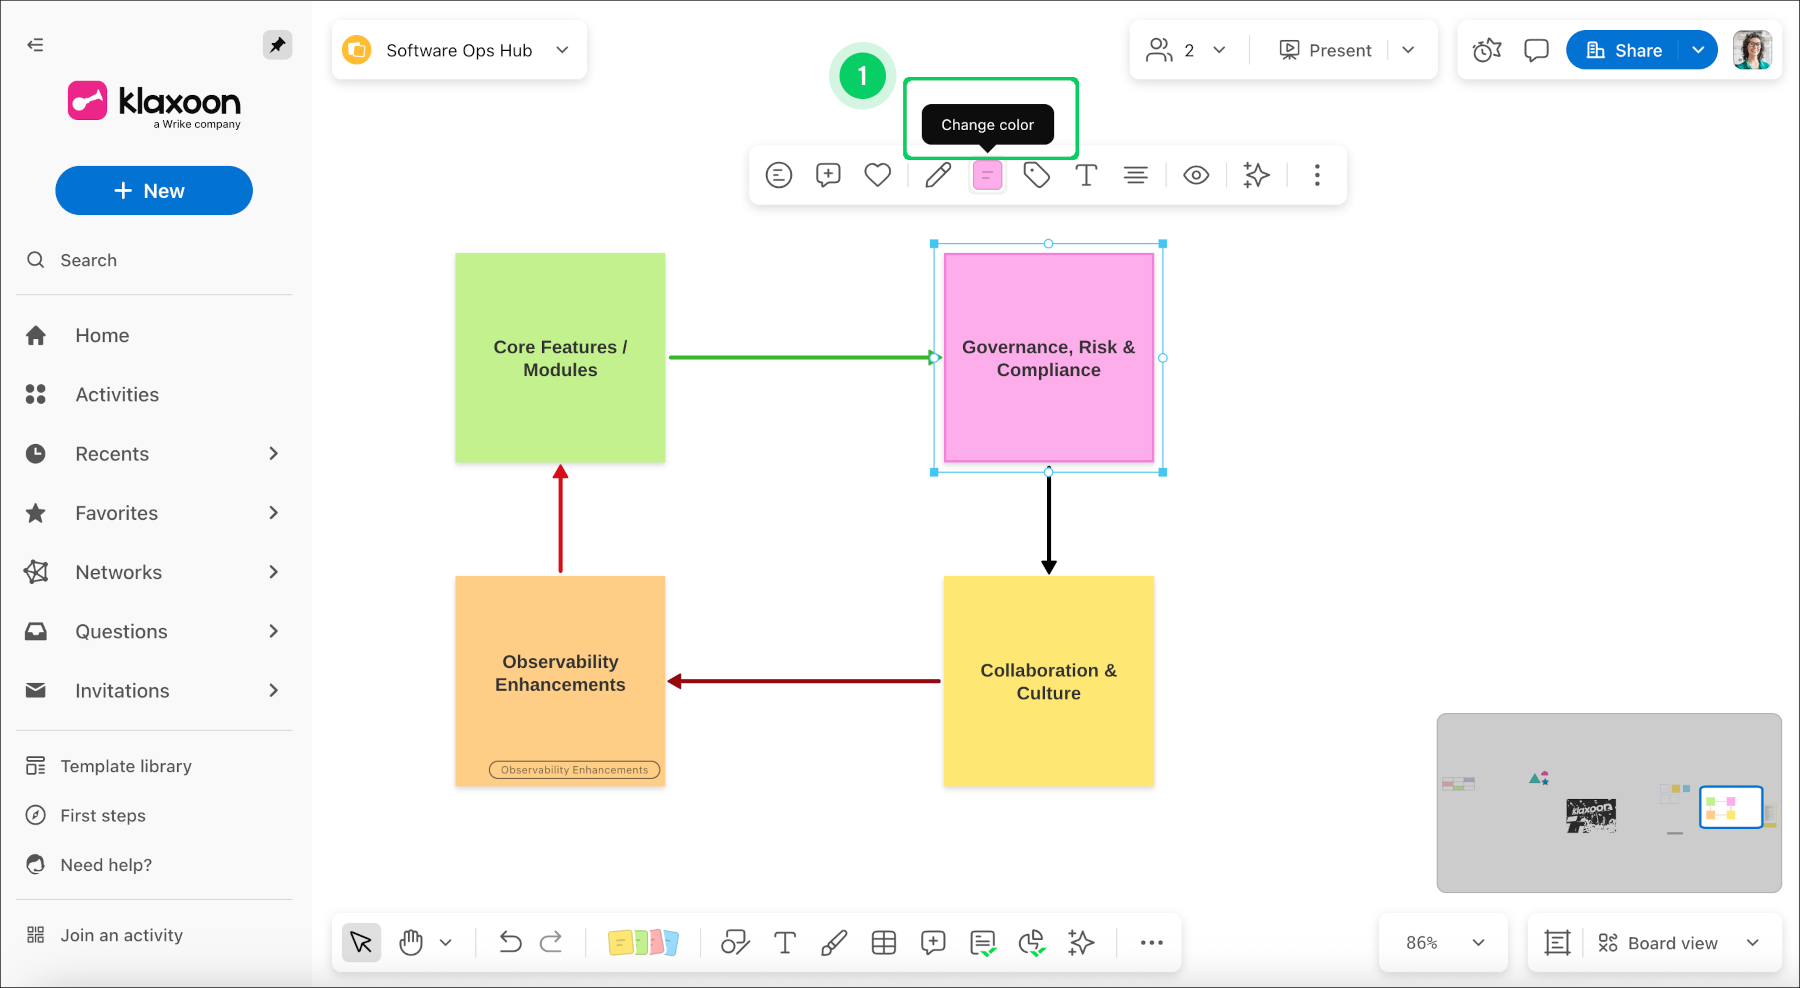This screenshot has width=1800, height=988.
Task: Click the heart like icon in floating toolbar
Action: click(877, 175)
